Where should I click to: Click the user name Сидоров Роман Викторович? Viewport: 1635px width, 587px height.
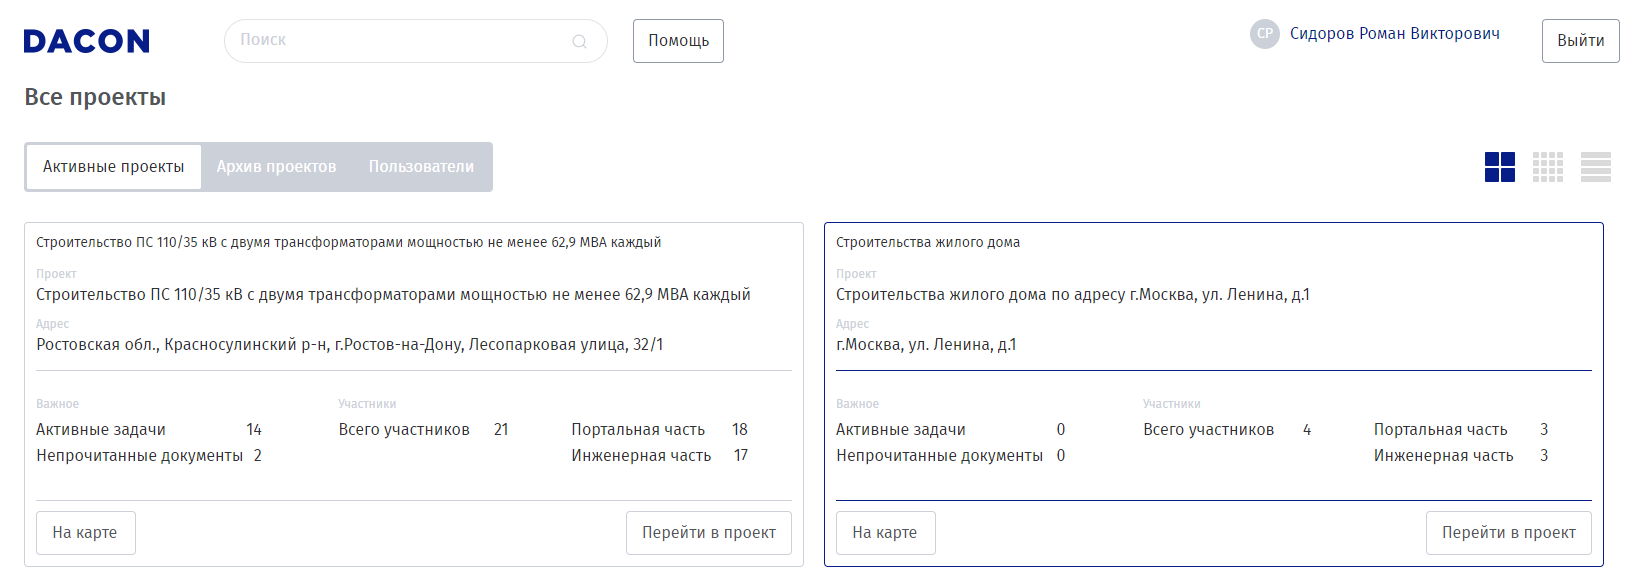[1394, 34]
